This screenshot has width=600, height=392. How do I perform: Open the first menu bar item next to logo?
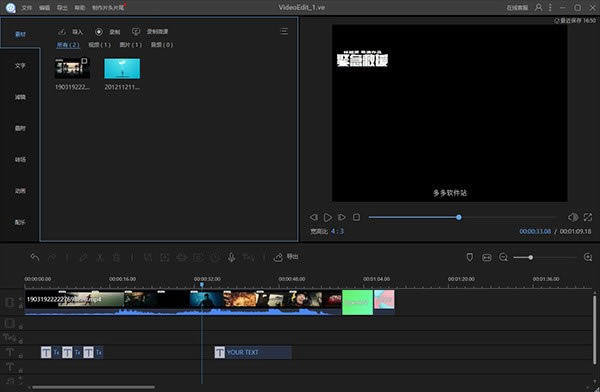tap(26, 8)
